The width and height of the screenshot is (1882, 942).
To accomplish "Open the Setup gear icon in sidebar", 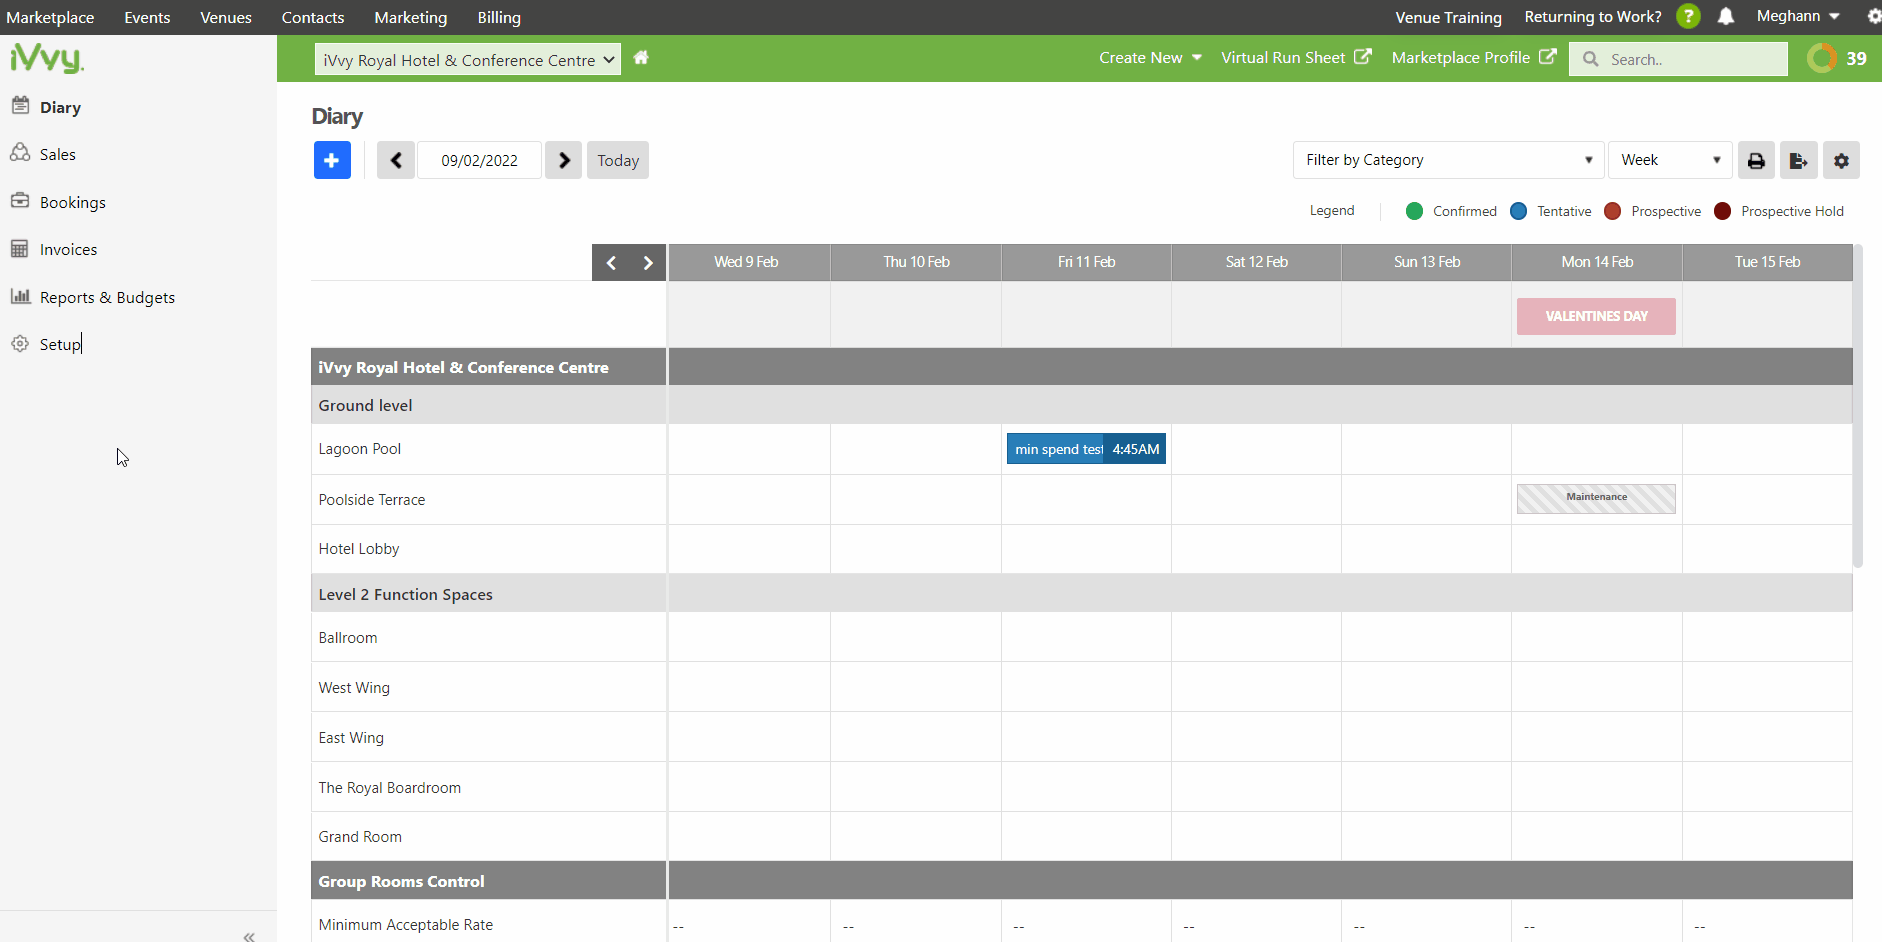I will [x=20, y=343].
